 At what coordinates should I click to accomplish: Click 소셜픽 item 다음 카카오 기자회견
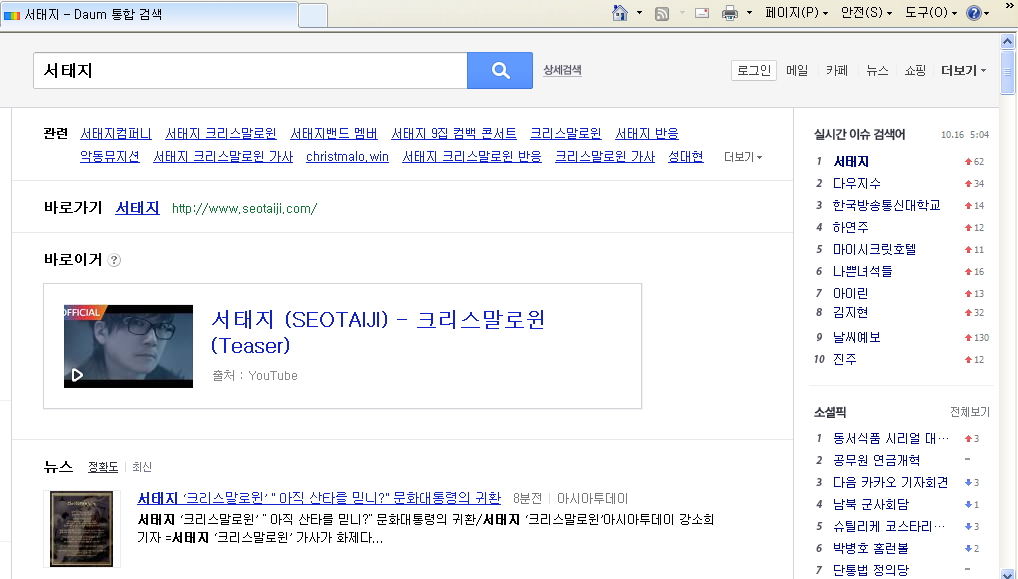point(890,483)
